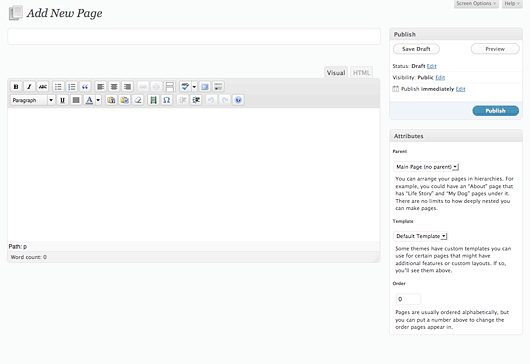Toggle the spellchecker
The image size is (530, 364).
[185, 87]
